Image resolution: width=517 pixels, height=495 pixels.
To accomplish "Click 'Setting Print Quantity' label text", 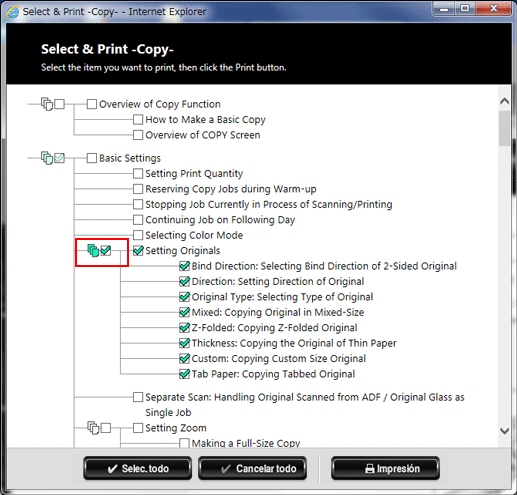I will pos(194,174).
